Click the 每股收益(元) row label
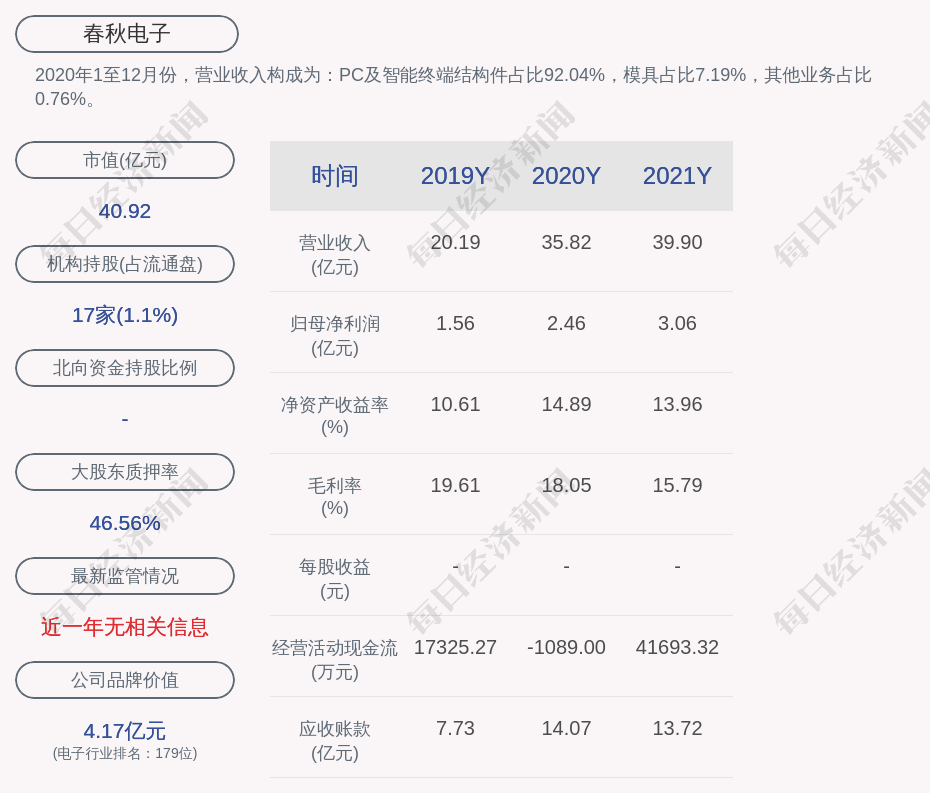This screenshot has height=793, width=930. [335, 579]
